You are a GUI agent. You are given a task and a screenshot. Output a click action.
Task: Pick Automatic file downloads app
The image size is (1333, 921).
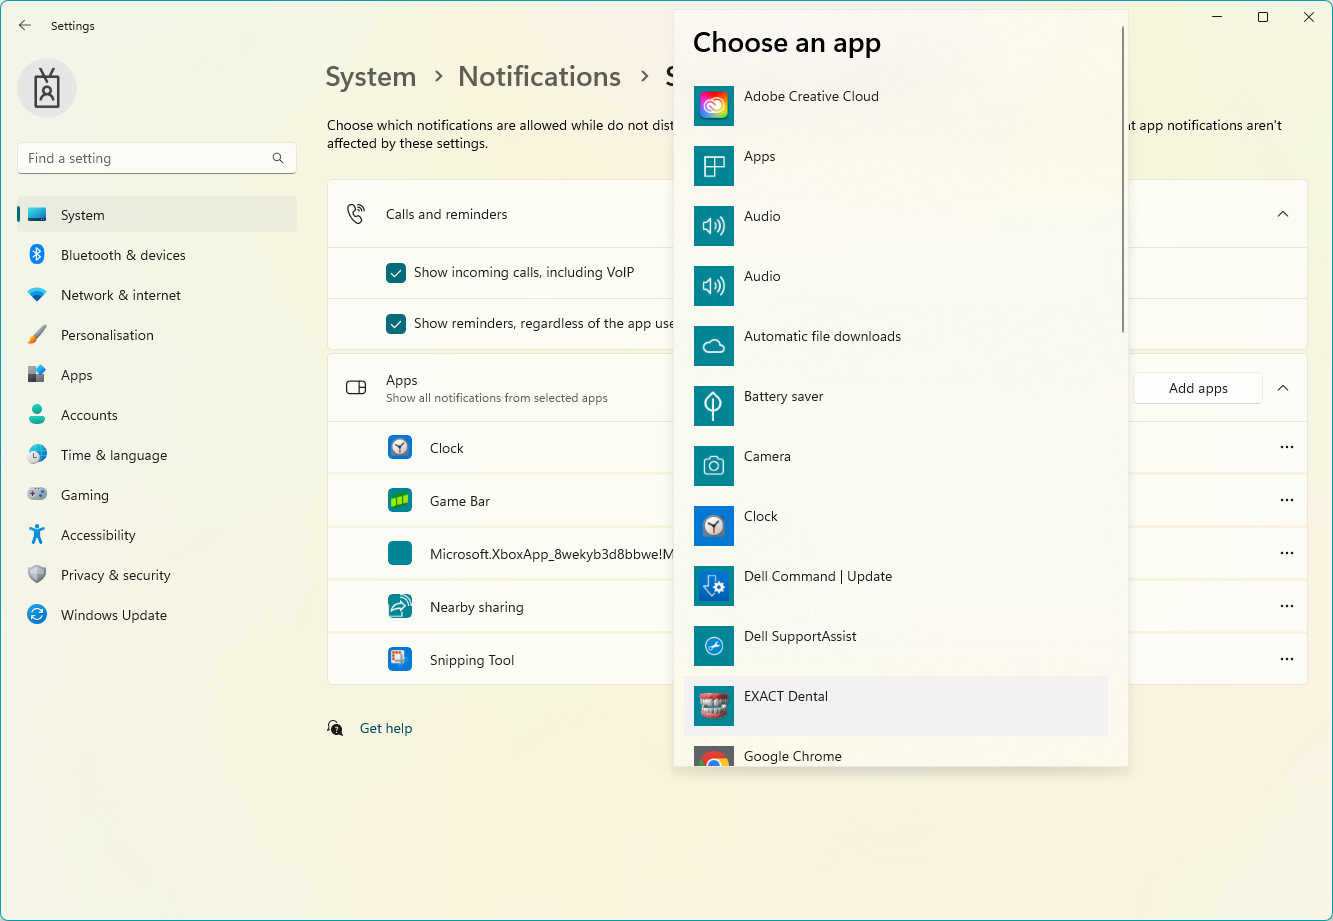[x=822, y=336]
